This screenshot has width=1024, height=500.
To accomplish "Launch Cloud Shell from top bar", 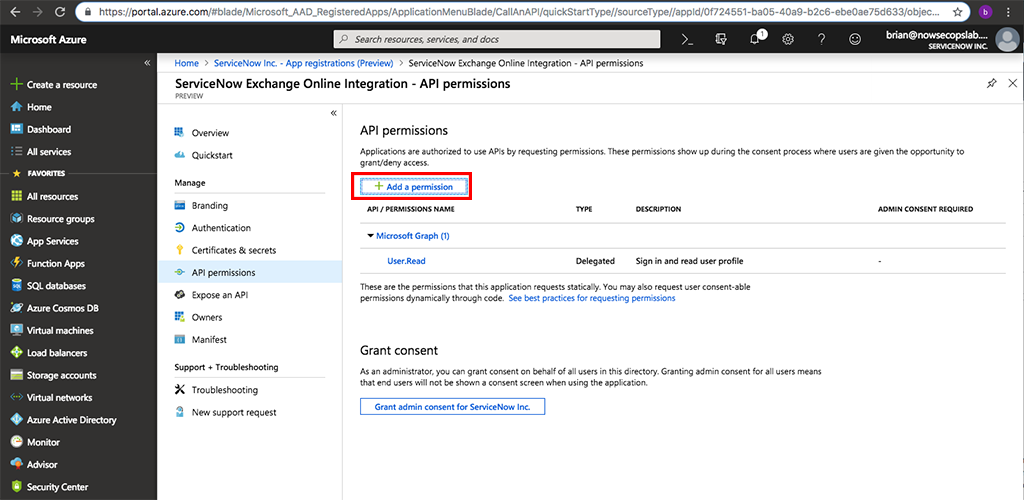I will (x=687, y=40).
